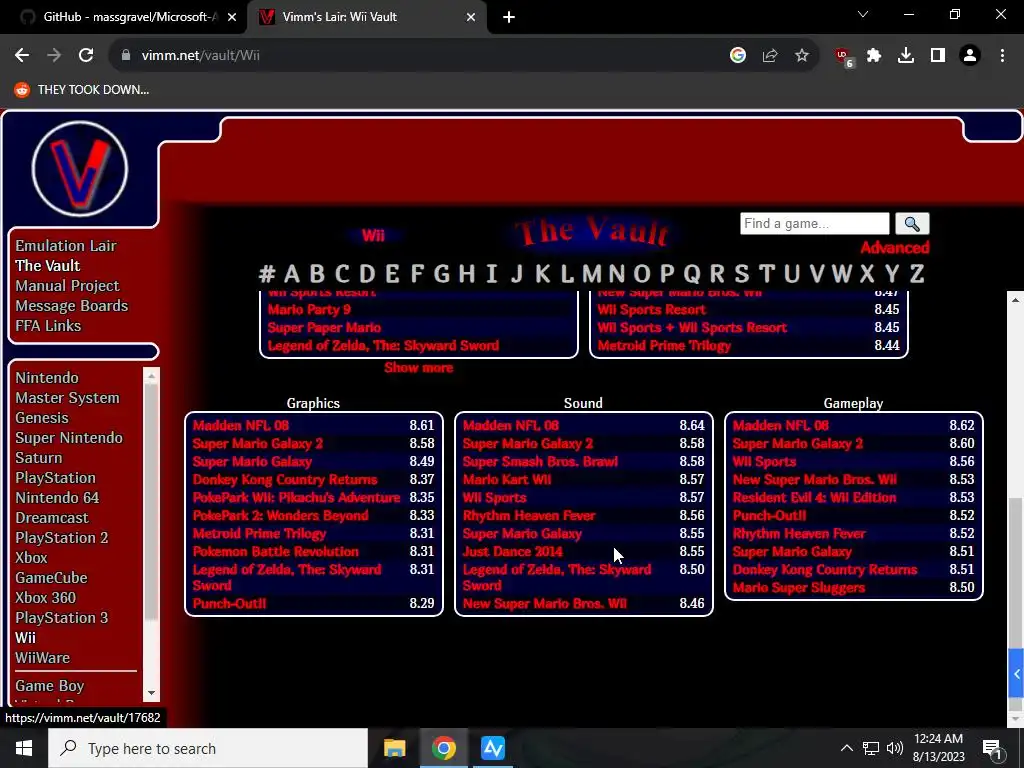Open the Advanced search link
1024x768 pixels.
[894, 248]
